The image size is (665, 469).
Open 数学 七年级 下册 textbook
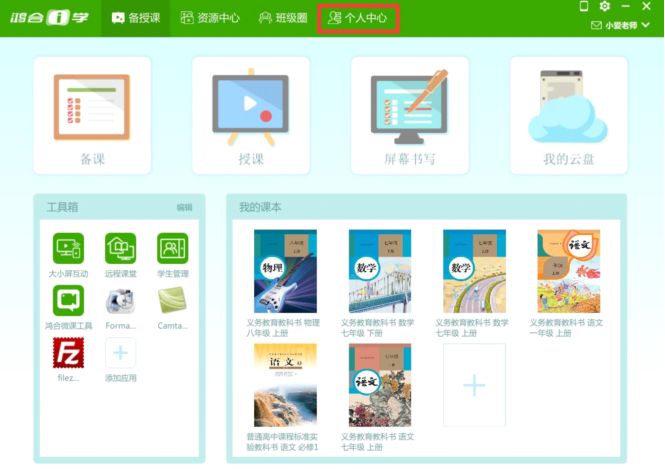pos(380,271)
